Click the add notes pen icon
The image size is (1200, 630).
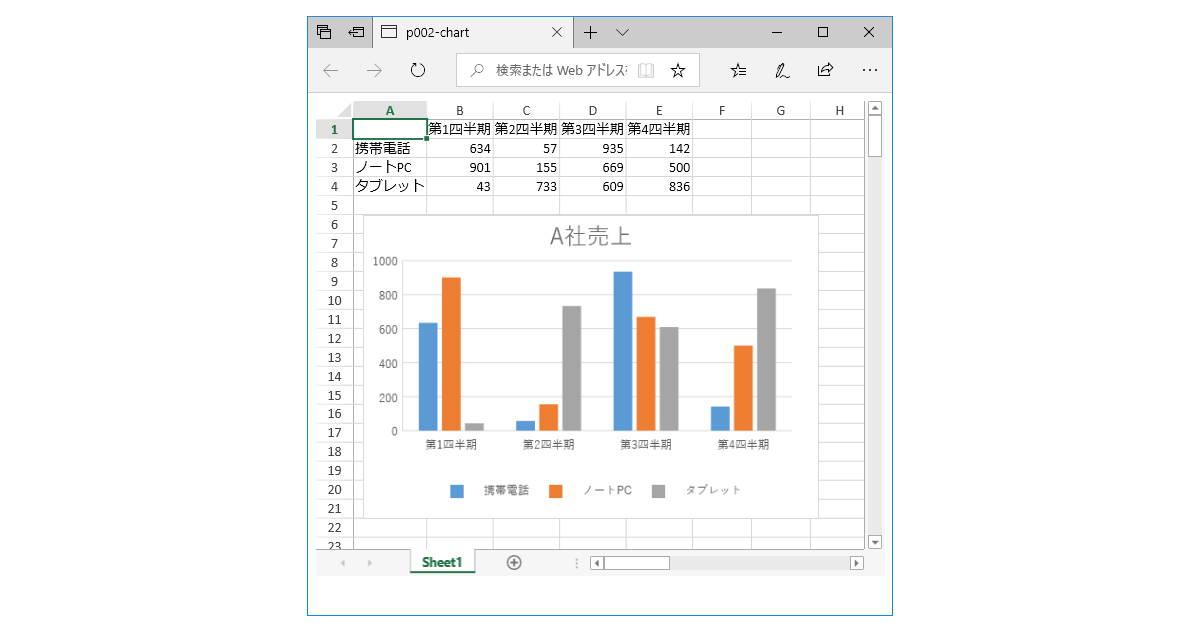783,70
